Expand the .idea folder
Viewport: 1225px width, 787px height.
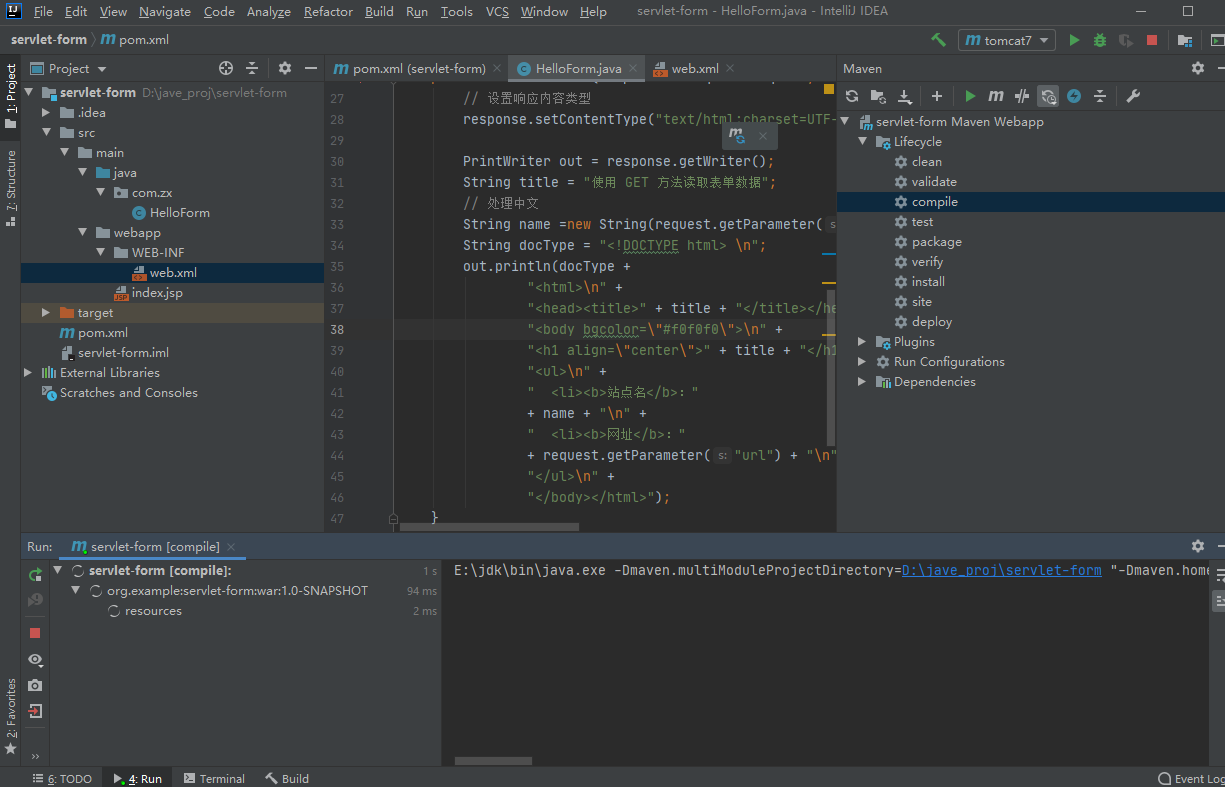pyautogui.click(x=46, y=112)
